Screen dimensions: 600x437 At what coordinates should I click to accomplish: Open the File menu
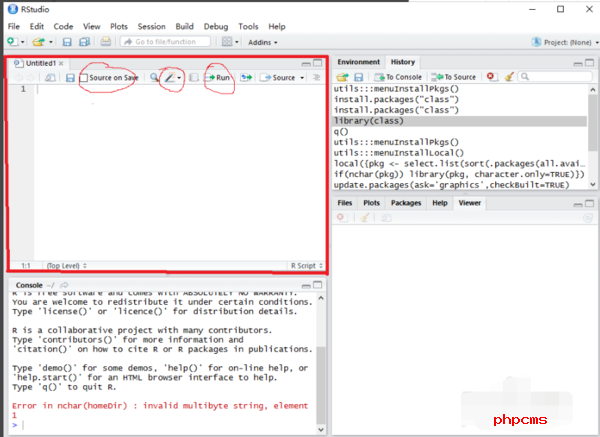[14, 26]
